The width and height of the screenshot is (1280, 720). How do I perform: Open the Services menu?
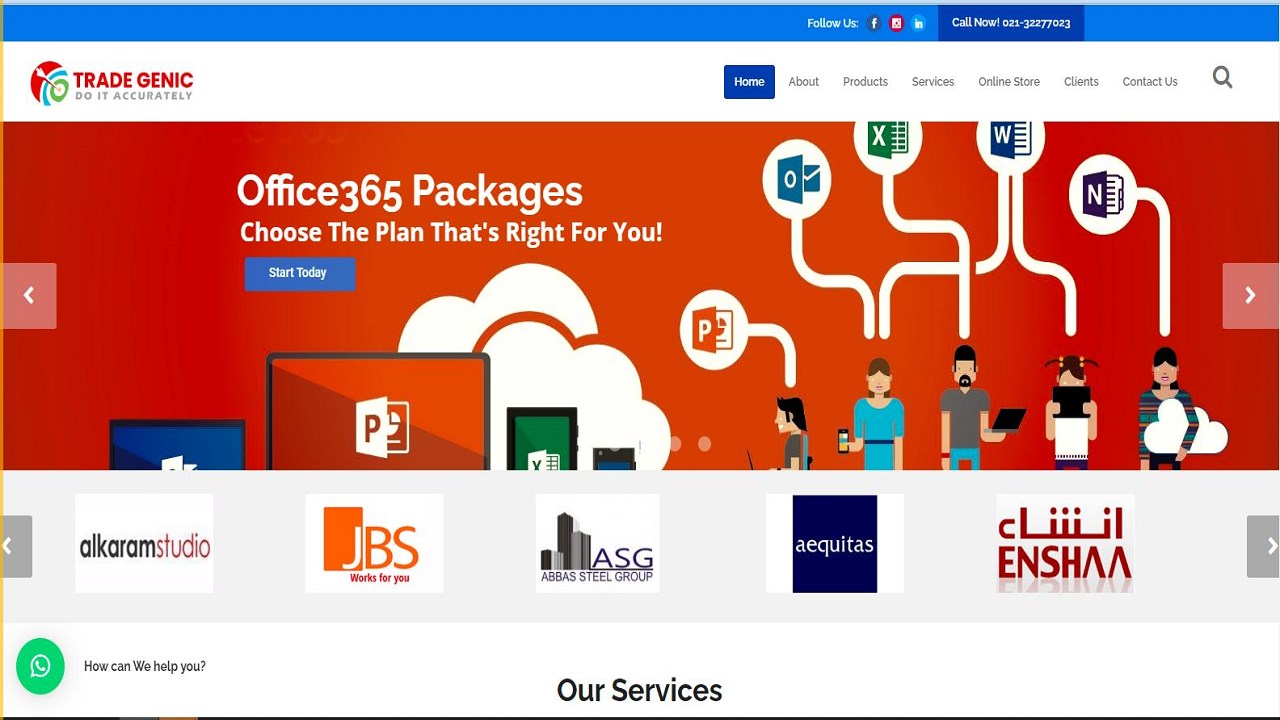point(933,82)
